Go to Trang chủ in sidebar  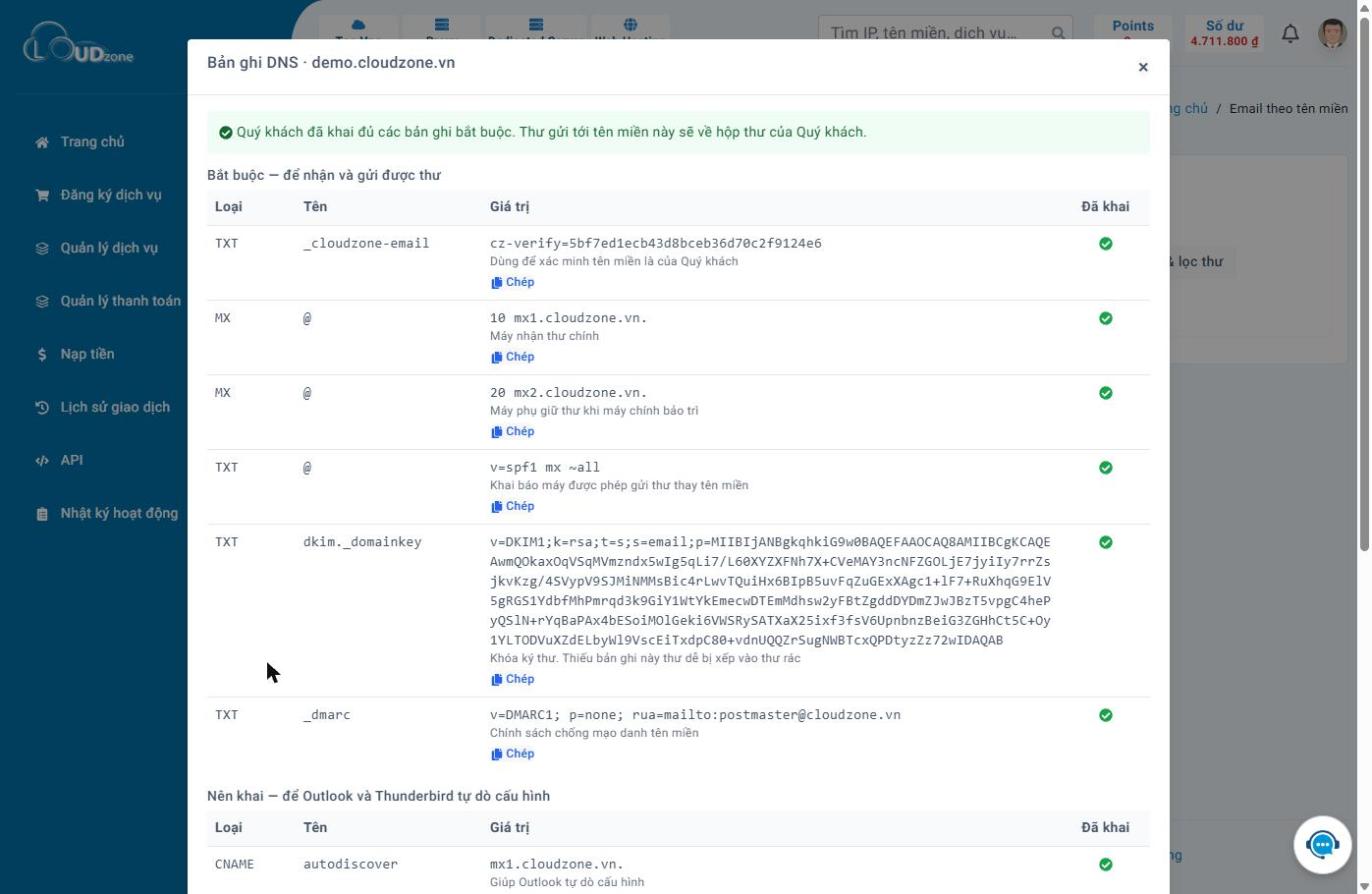pos(92,142)
